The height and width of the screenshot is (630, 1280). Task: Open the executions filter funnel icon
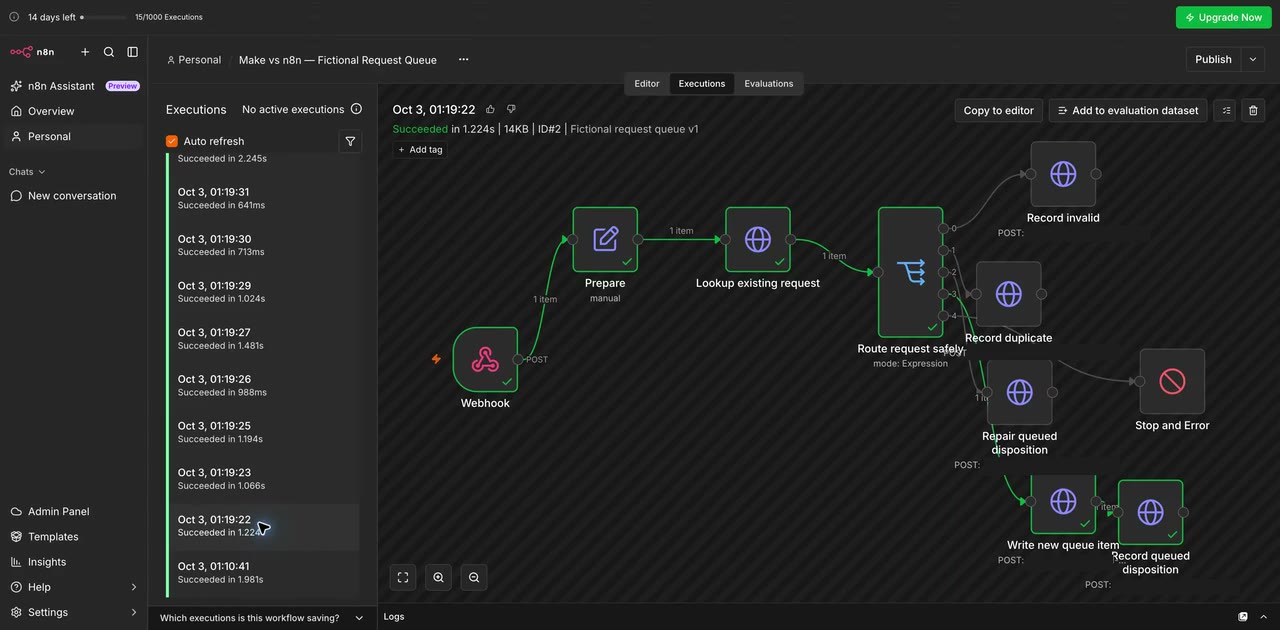(350, 141)
